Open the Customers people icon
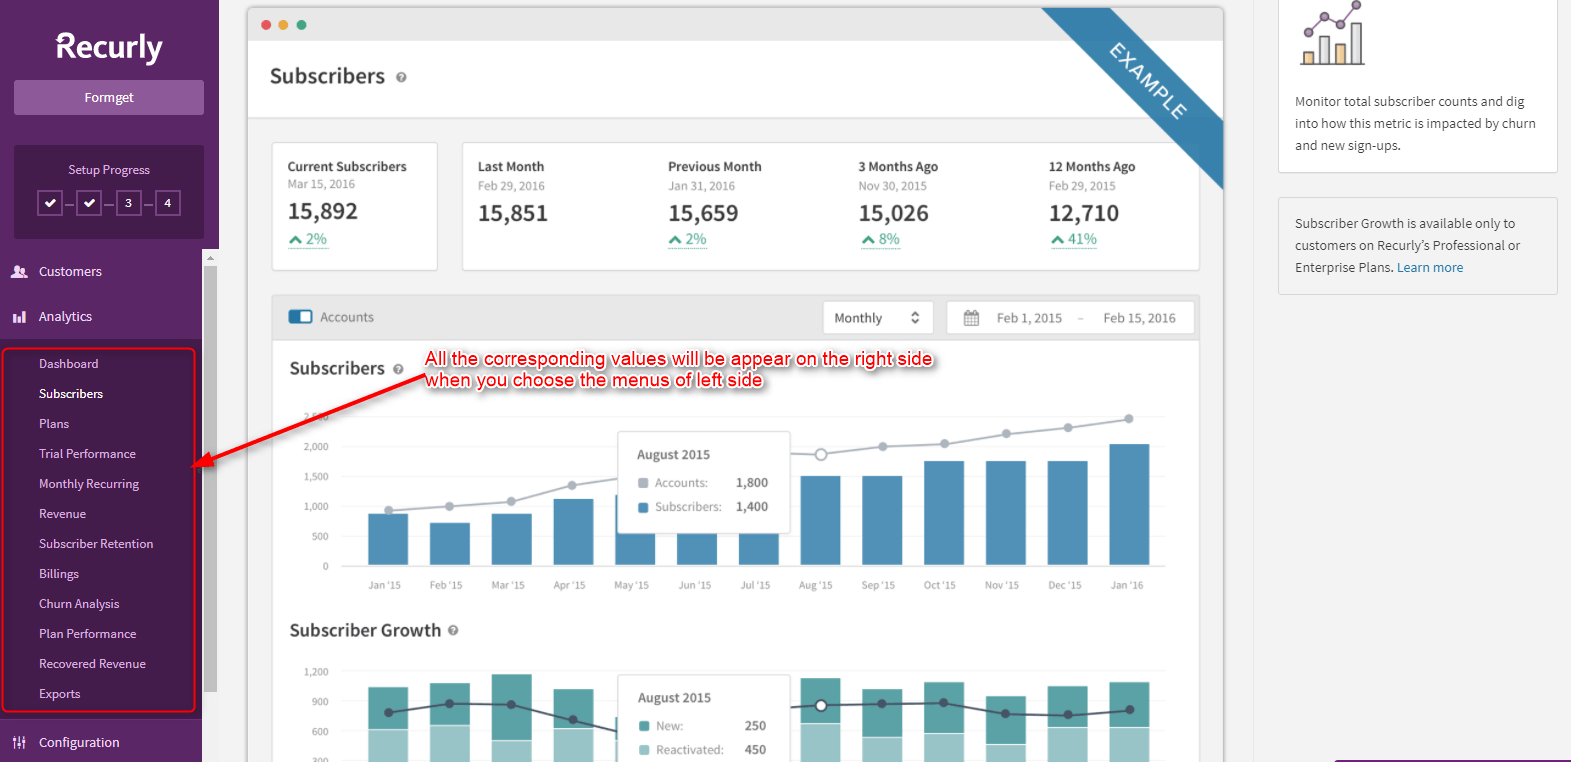The image size is (1571, 762). [19, 271]
